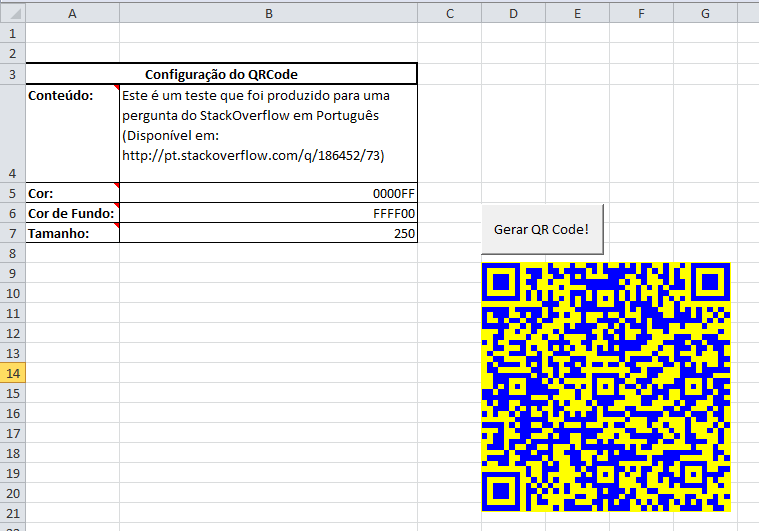Select row 6 header

click(13, 213)
